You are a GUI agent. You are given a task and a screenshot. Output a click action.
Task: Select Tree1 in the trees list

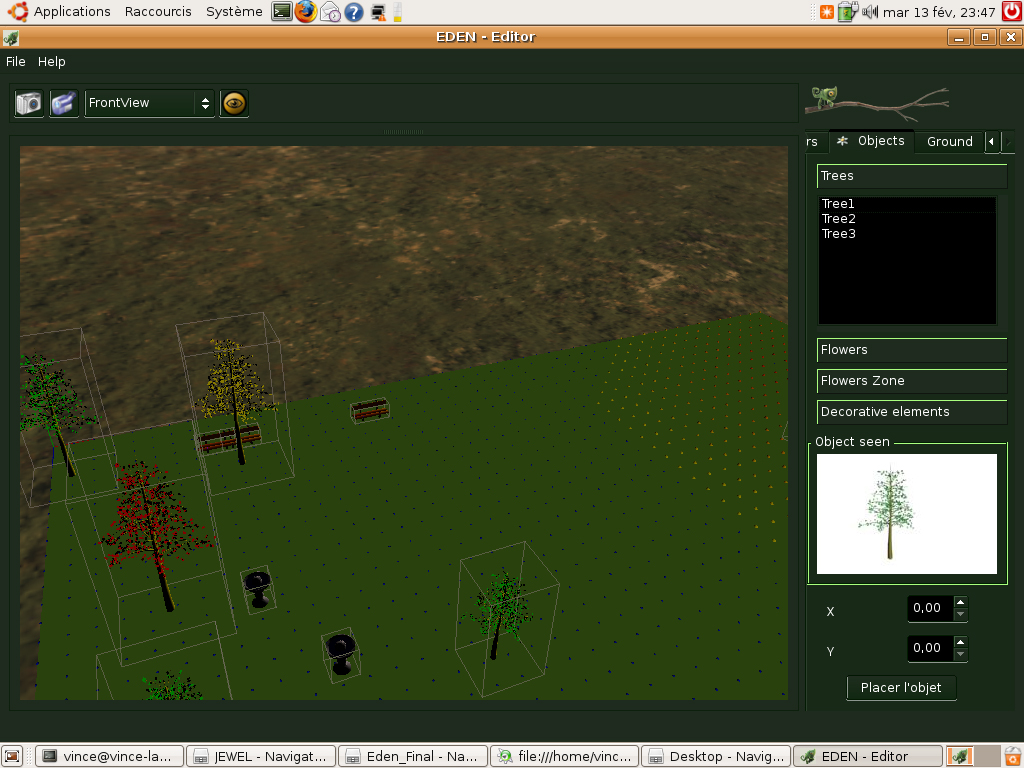[x=907, y=204]
